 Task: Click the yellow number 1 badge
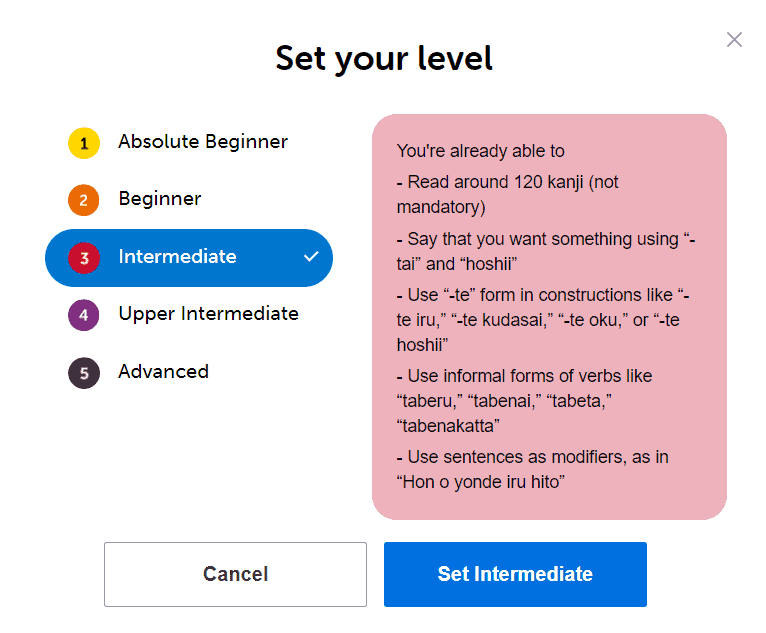click(84, 143)
